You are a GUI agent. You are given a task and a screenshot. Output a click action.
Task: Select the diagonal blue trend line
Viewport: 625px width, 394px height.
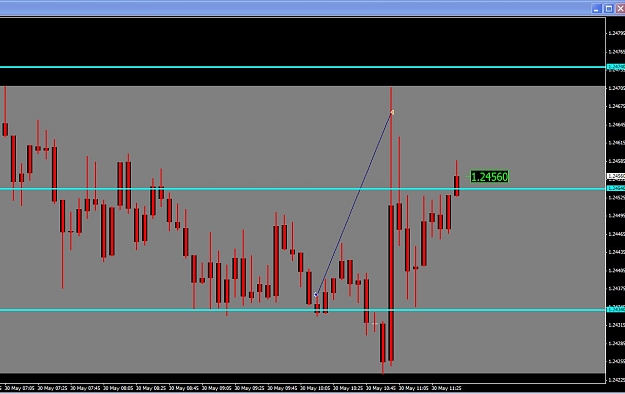tap(354, 203)
